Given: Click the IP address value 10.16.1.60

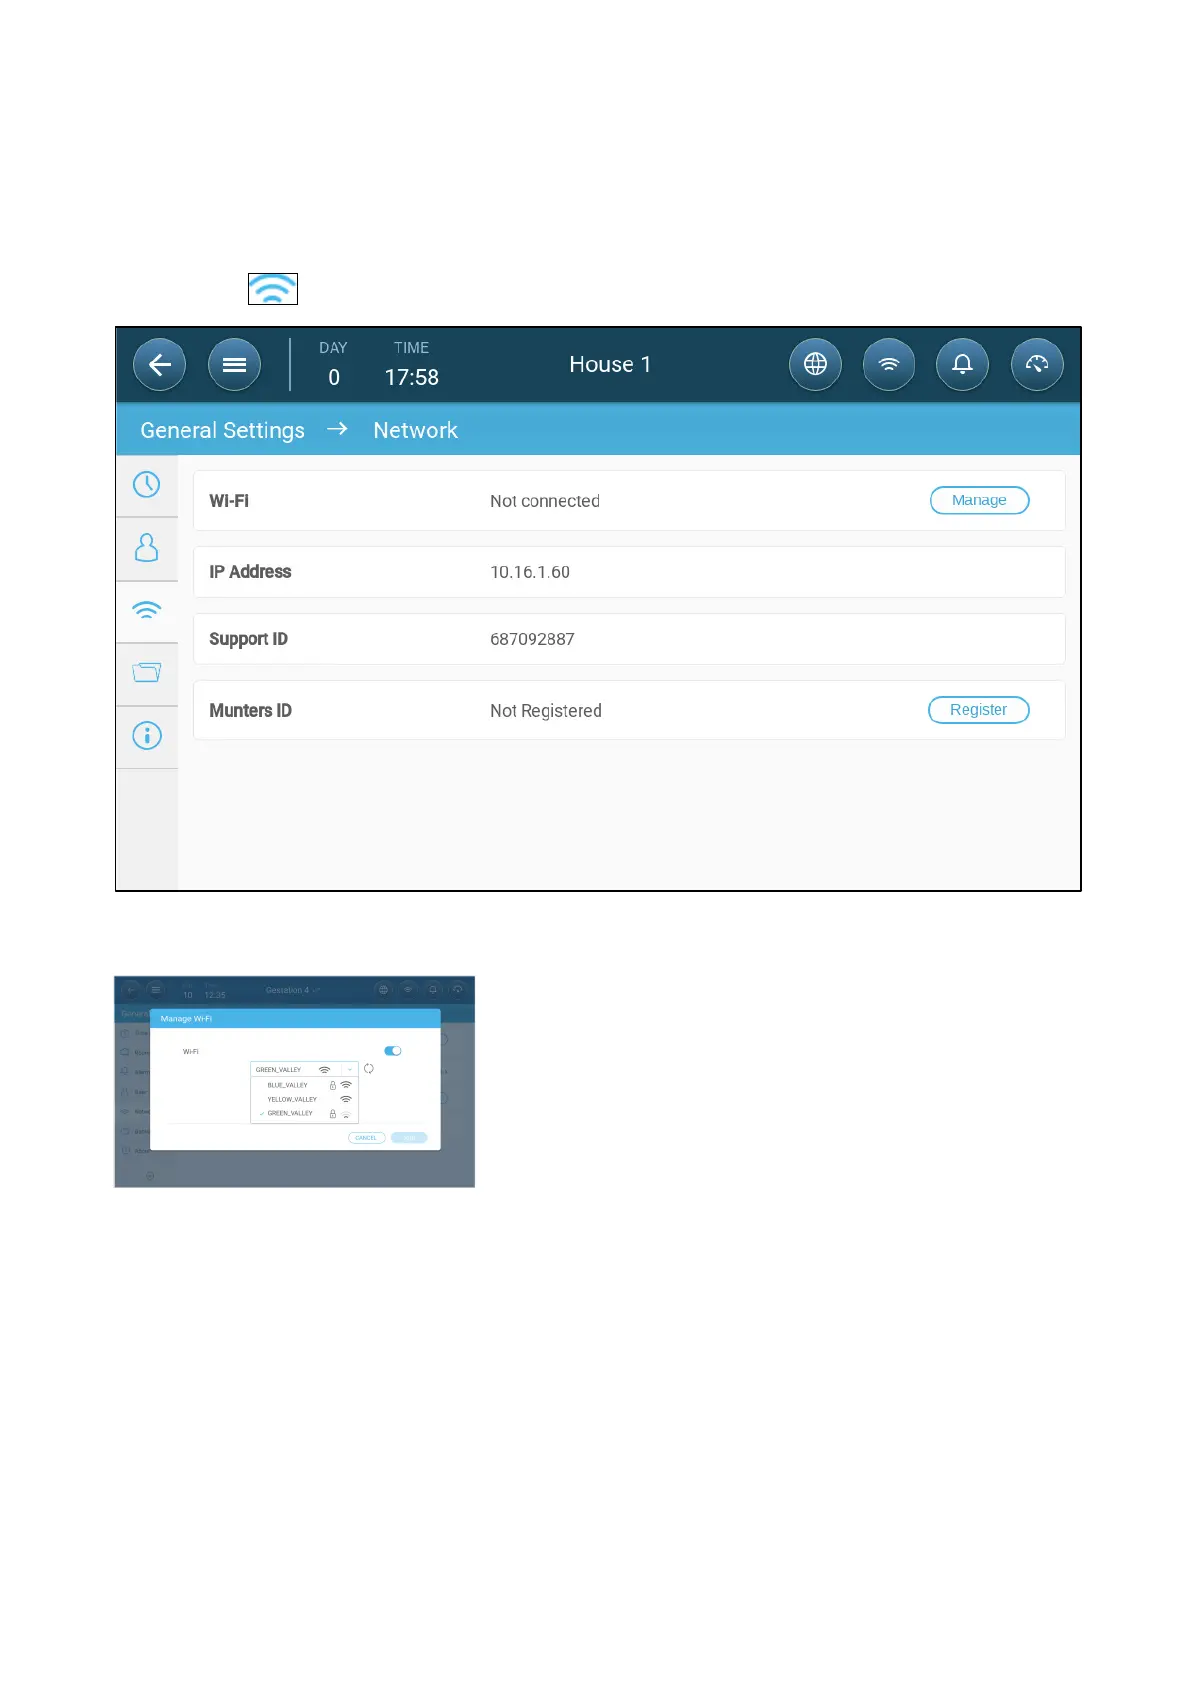Looking at the screenshot, I should tap(530, 572).
